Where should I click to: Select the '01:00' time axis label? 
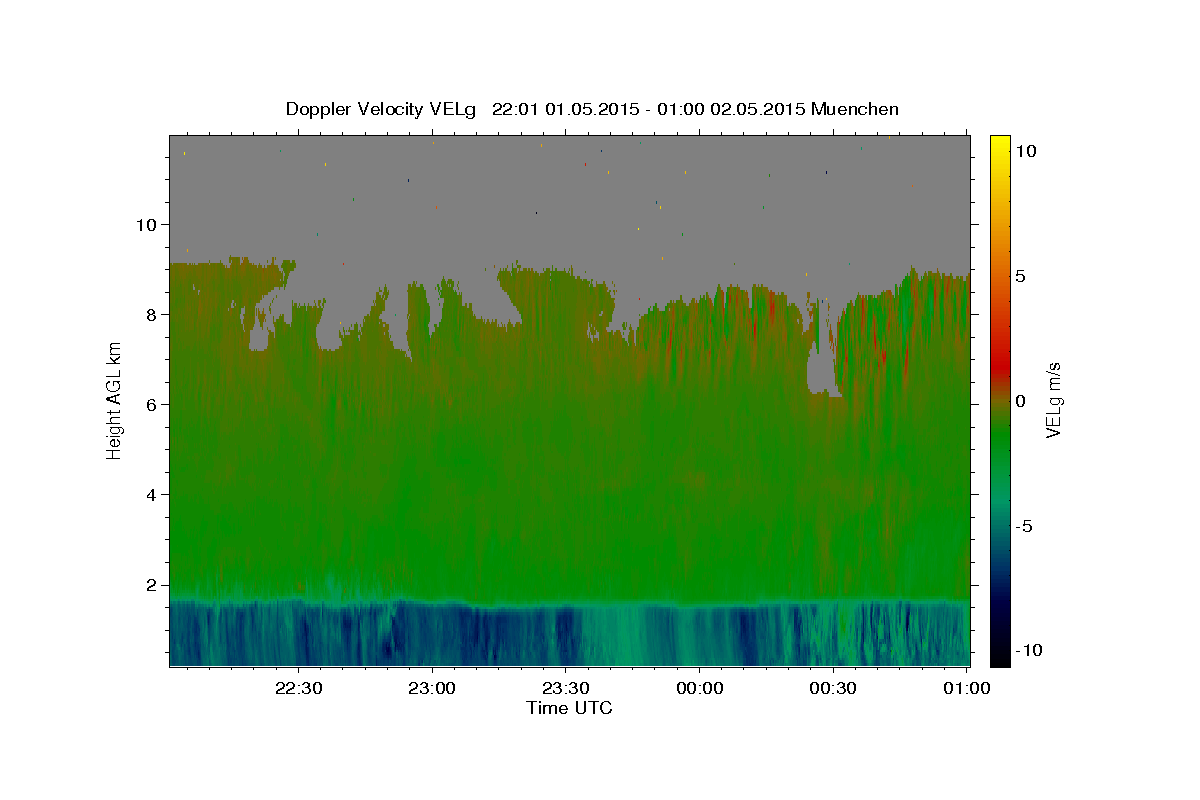967,688
